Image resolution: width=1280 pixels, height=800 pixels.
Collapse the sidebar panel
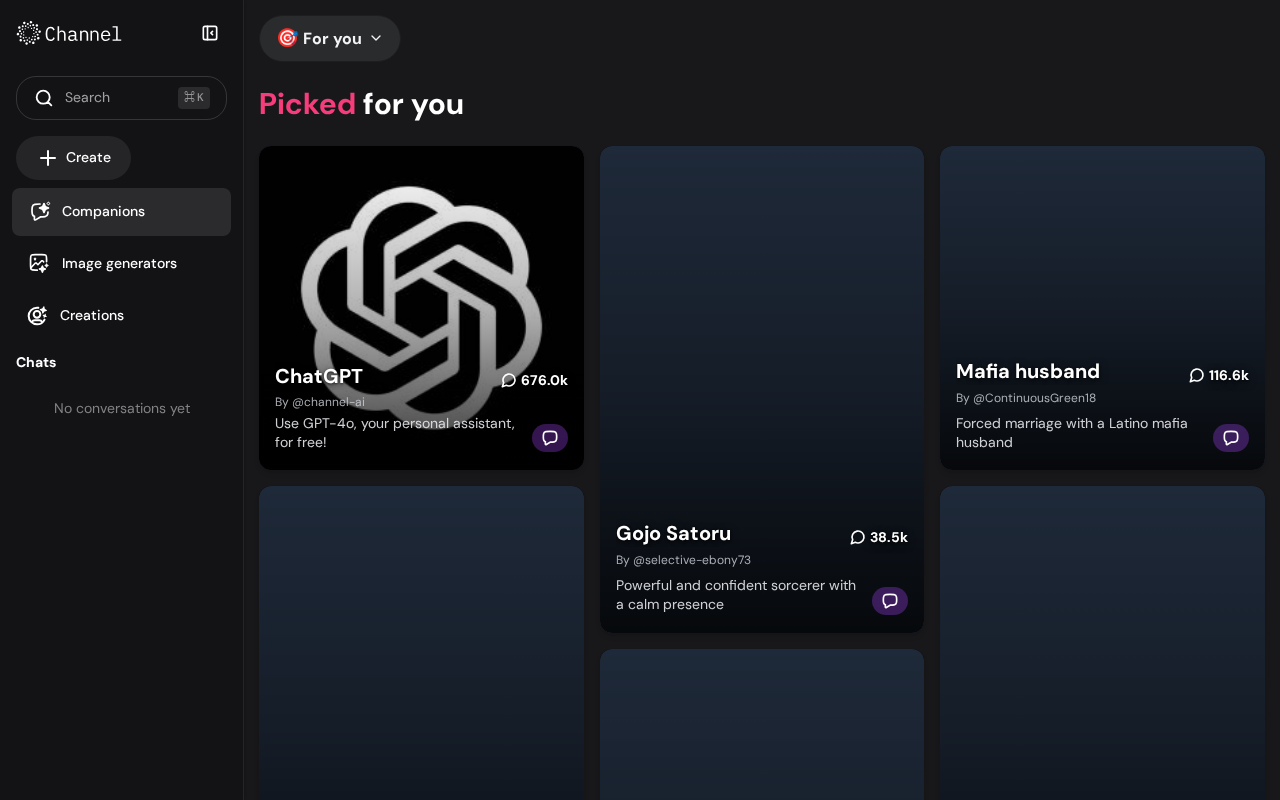pyautogui.click(x=210, y=33)
